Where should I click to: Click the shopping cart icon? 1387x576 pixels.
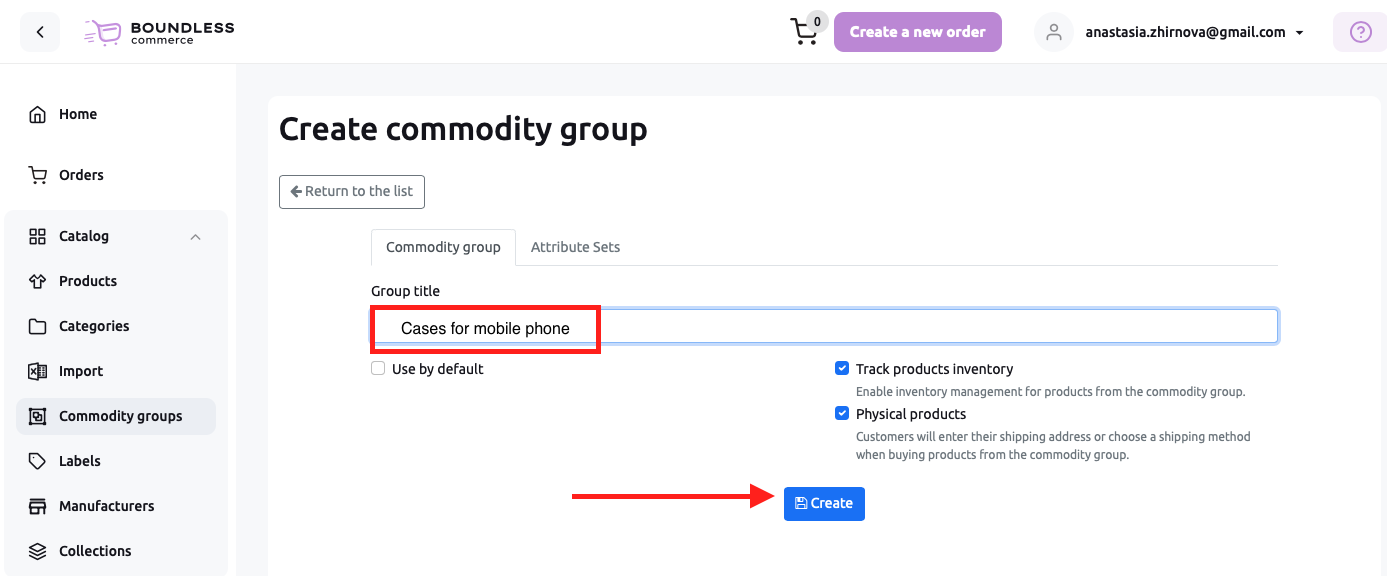[x=804, y=32]
